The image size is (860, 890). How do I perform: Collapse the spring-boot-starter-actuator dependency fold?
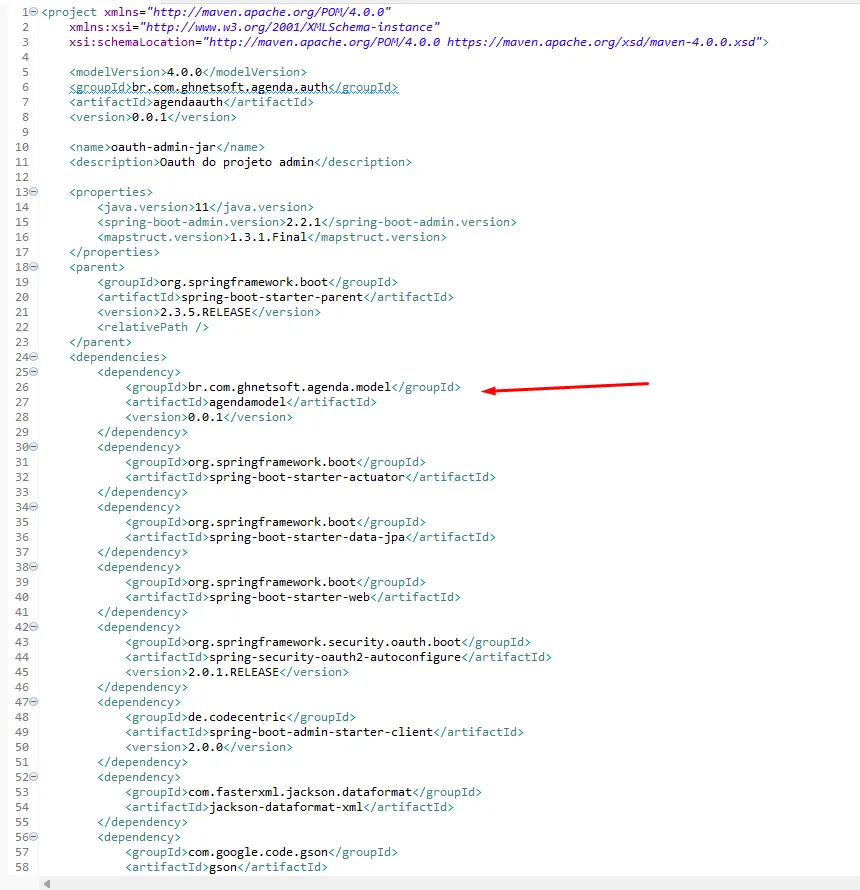click(35, 447)
